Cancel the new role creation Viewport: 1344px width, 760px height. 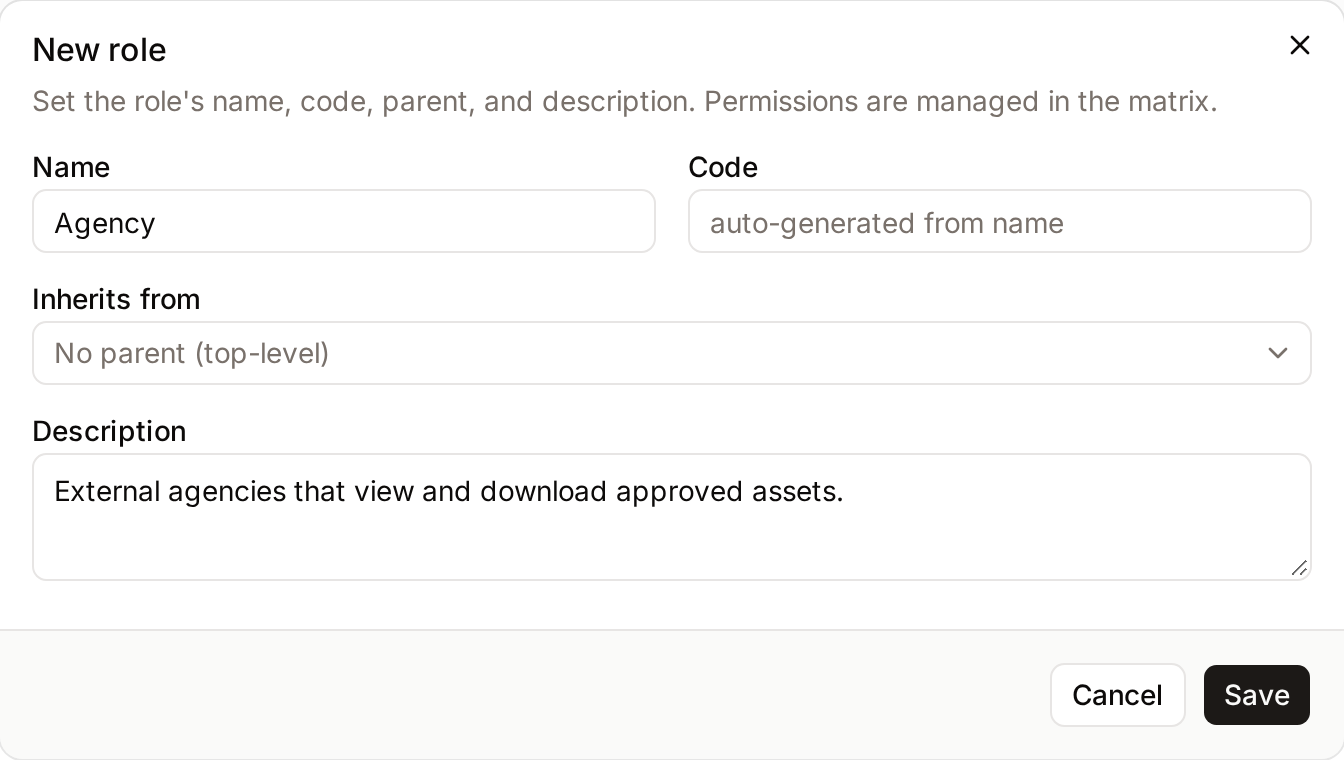(1118, 695)
